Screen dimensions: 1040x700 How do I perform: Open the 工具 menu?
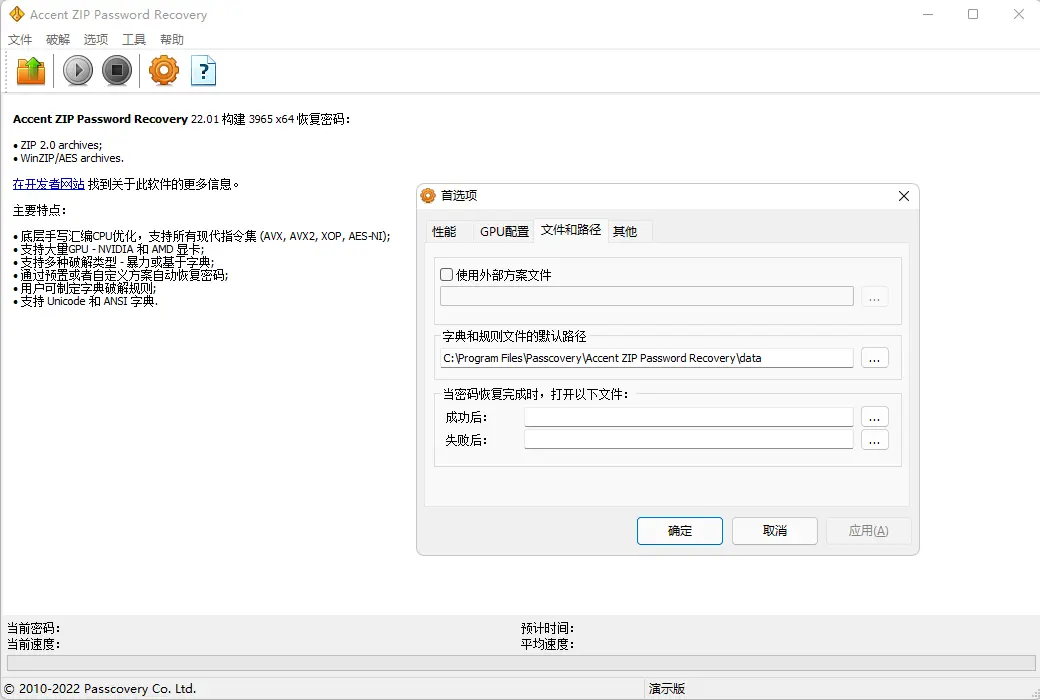pos(133,39)
